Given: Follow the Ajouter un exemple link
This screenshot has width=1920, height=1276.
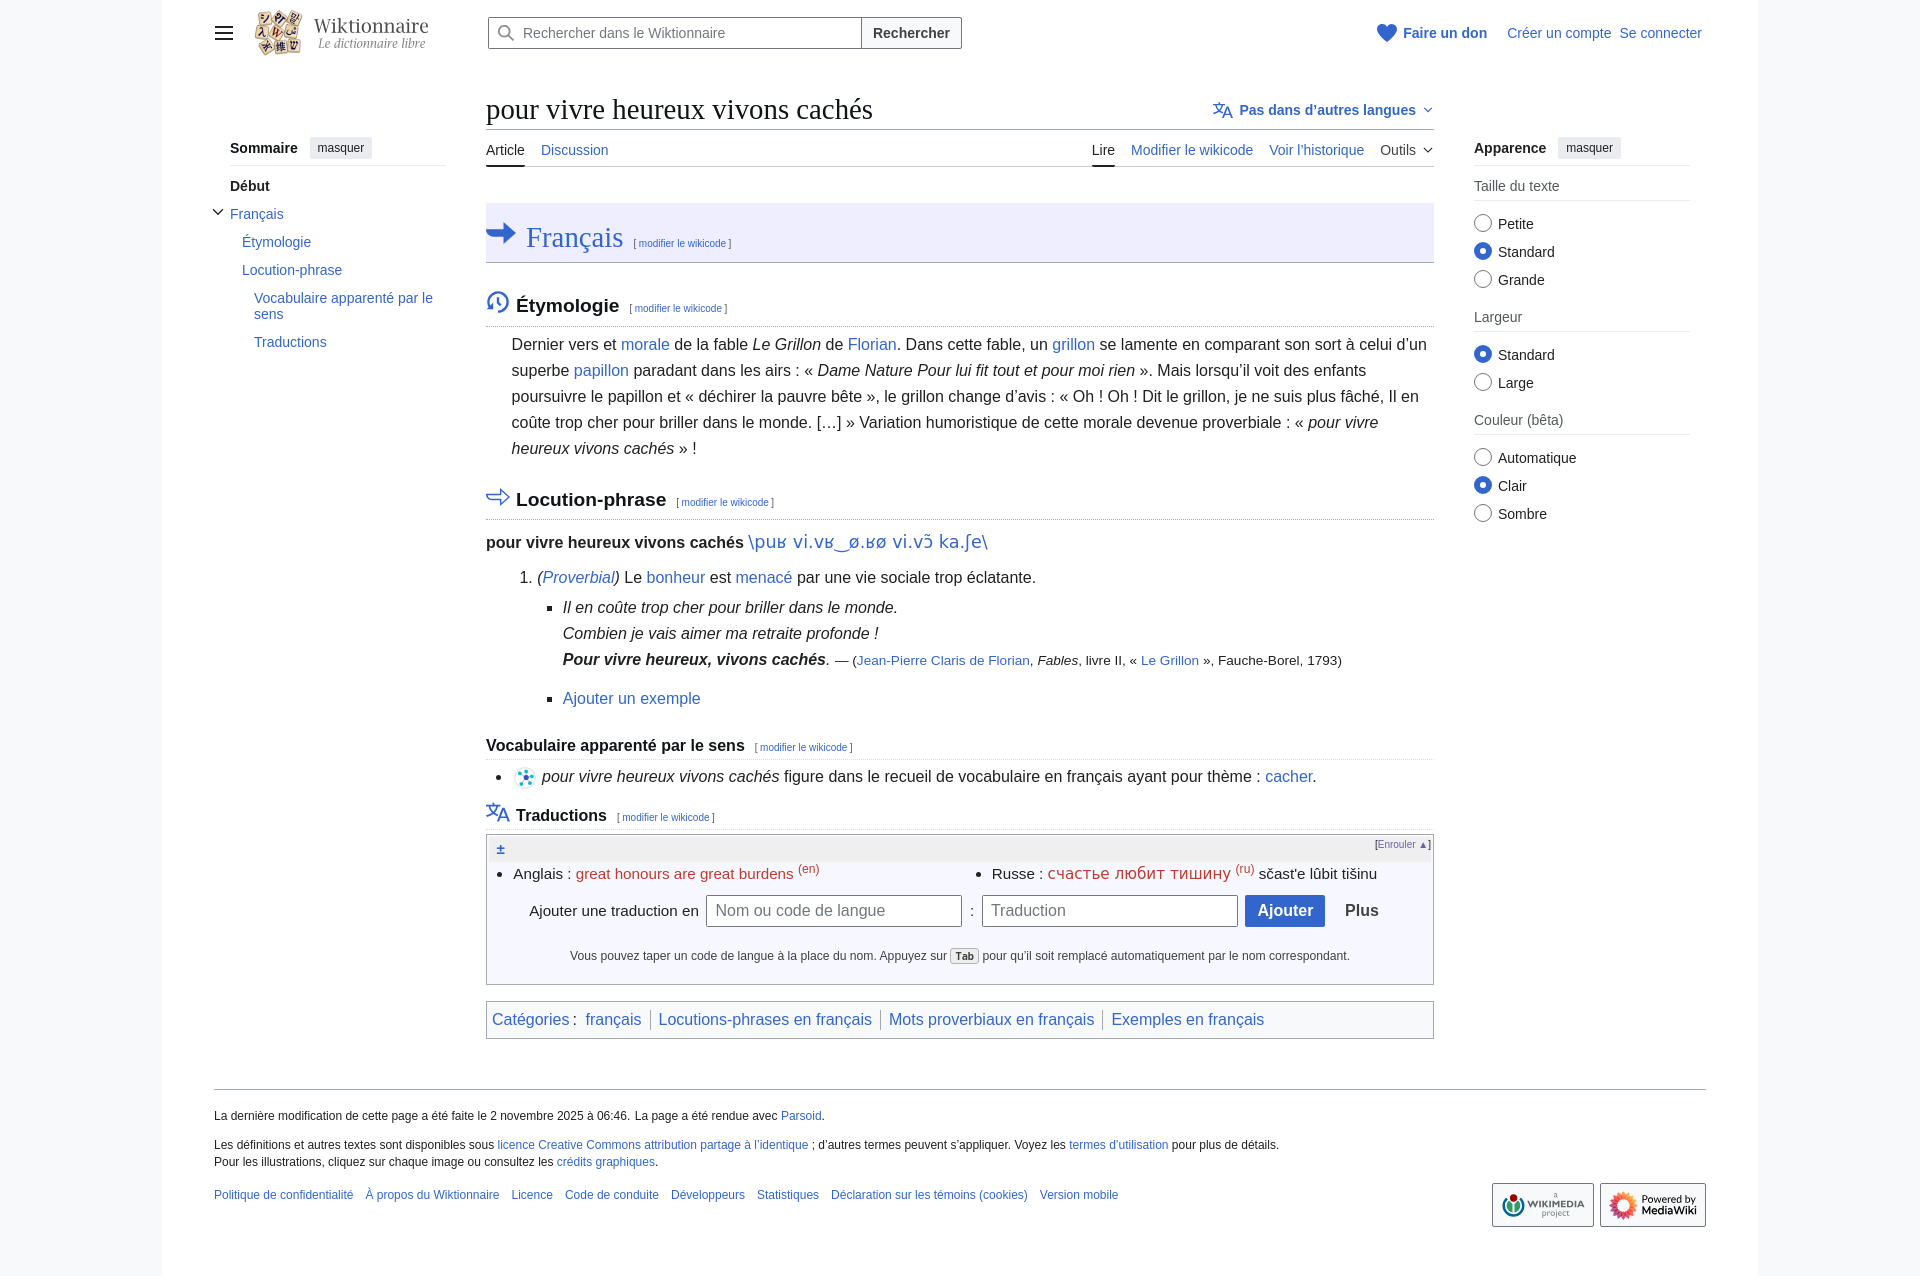Looking at the screenshot, I should 631,699.
